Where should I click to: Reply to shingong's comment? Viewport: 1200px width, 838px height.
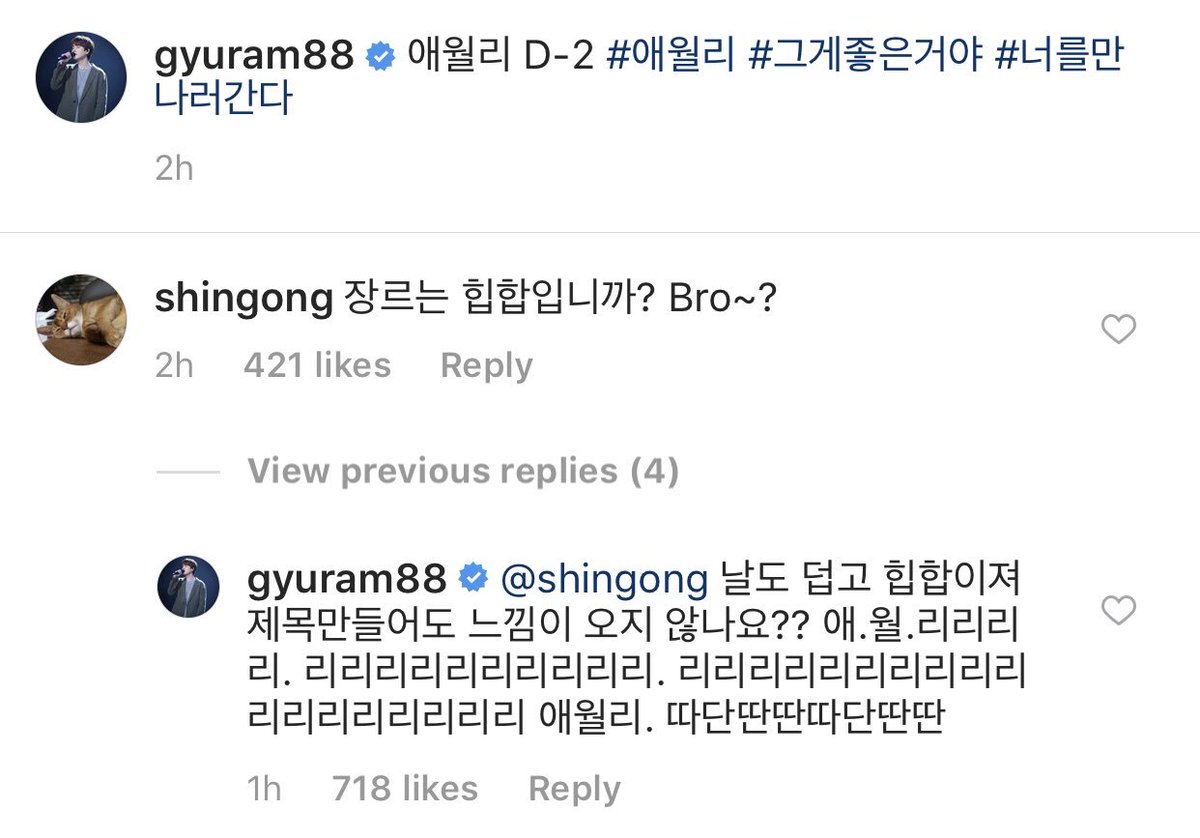point(486,365)
